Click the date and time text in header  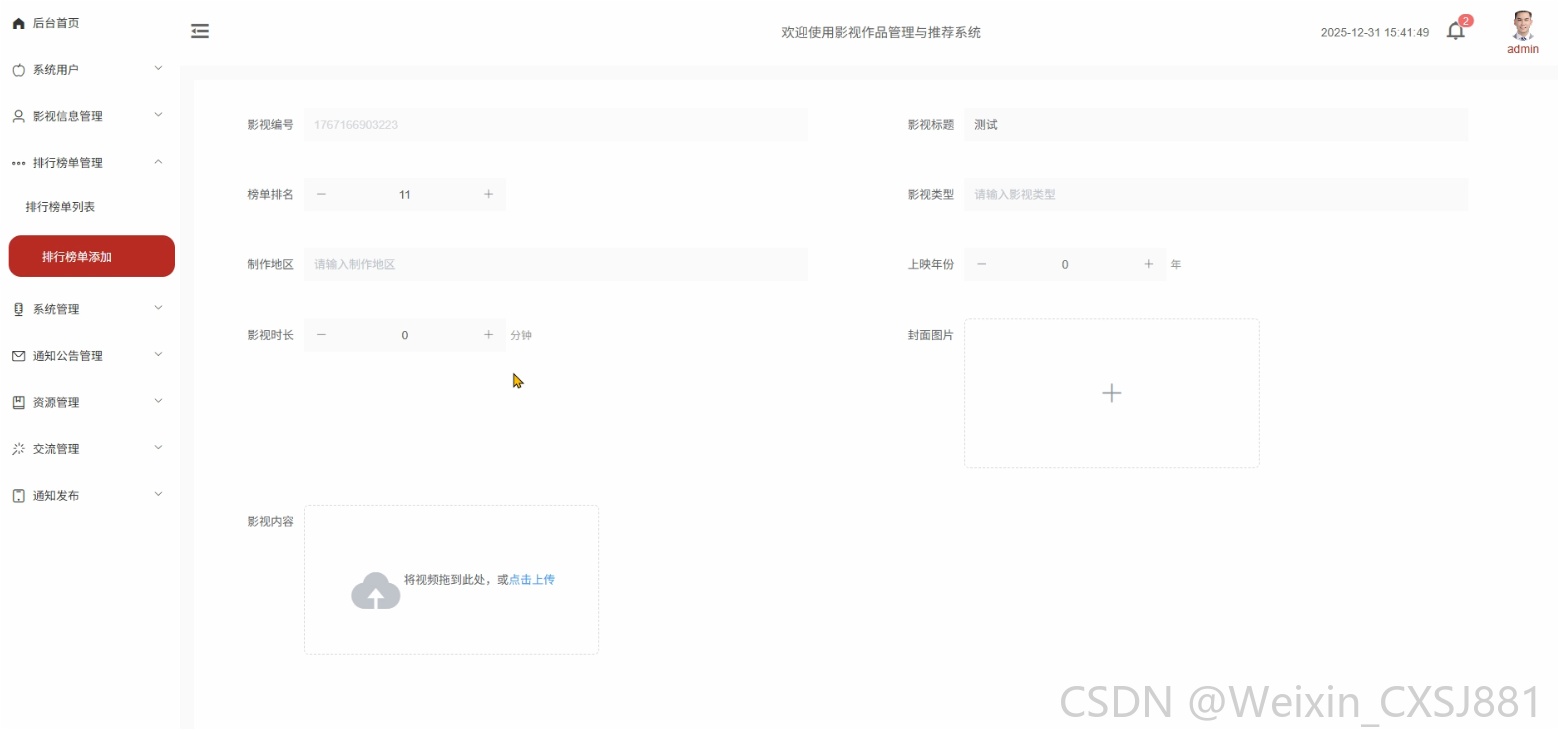(1375, 33)
